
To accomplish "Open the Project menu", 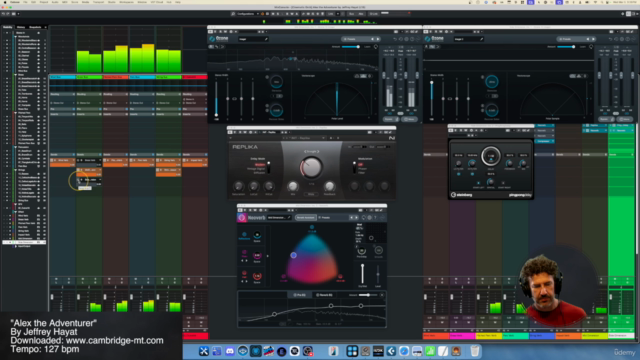I will pyautogui.click(x=44, y=2).
